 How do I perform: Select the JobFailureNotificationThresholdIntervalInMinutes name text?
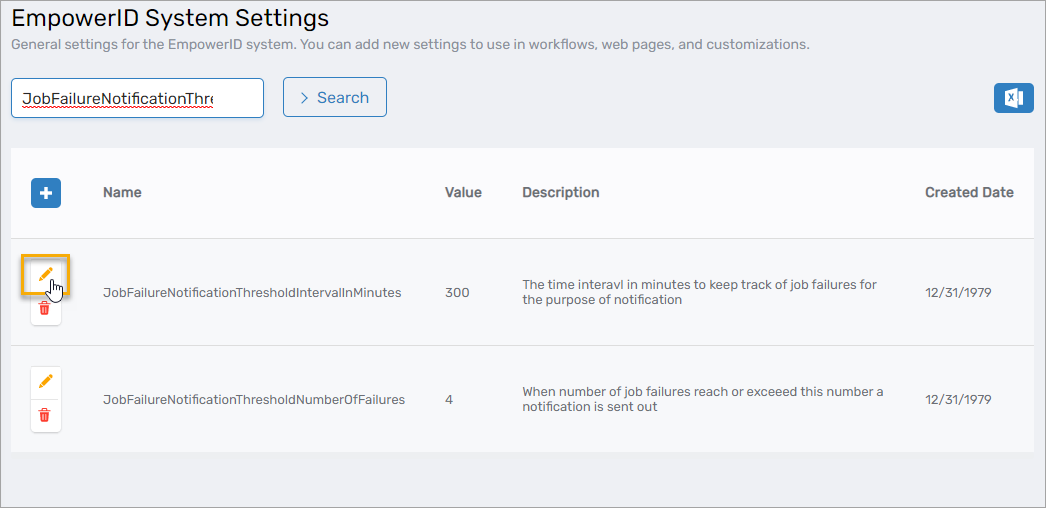click(252, 292)
